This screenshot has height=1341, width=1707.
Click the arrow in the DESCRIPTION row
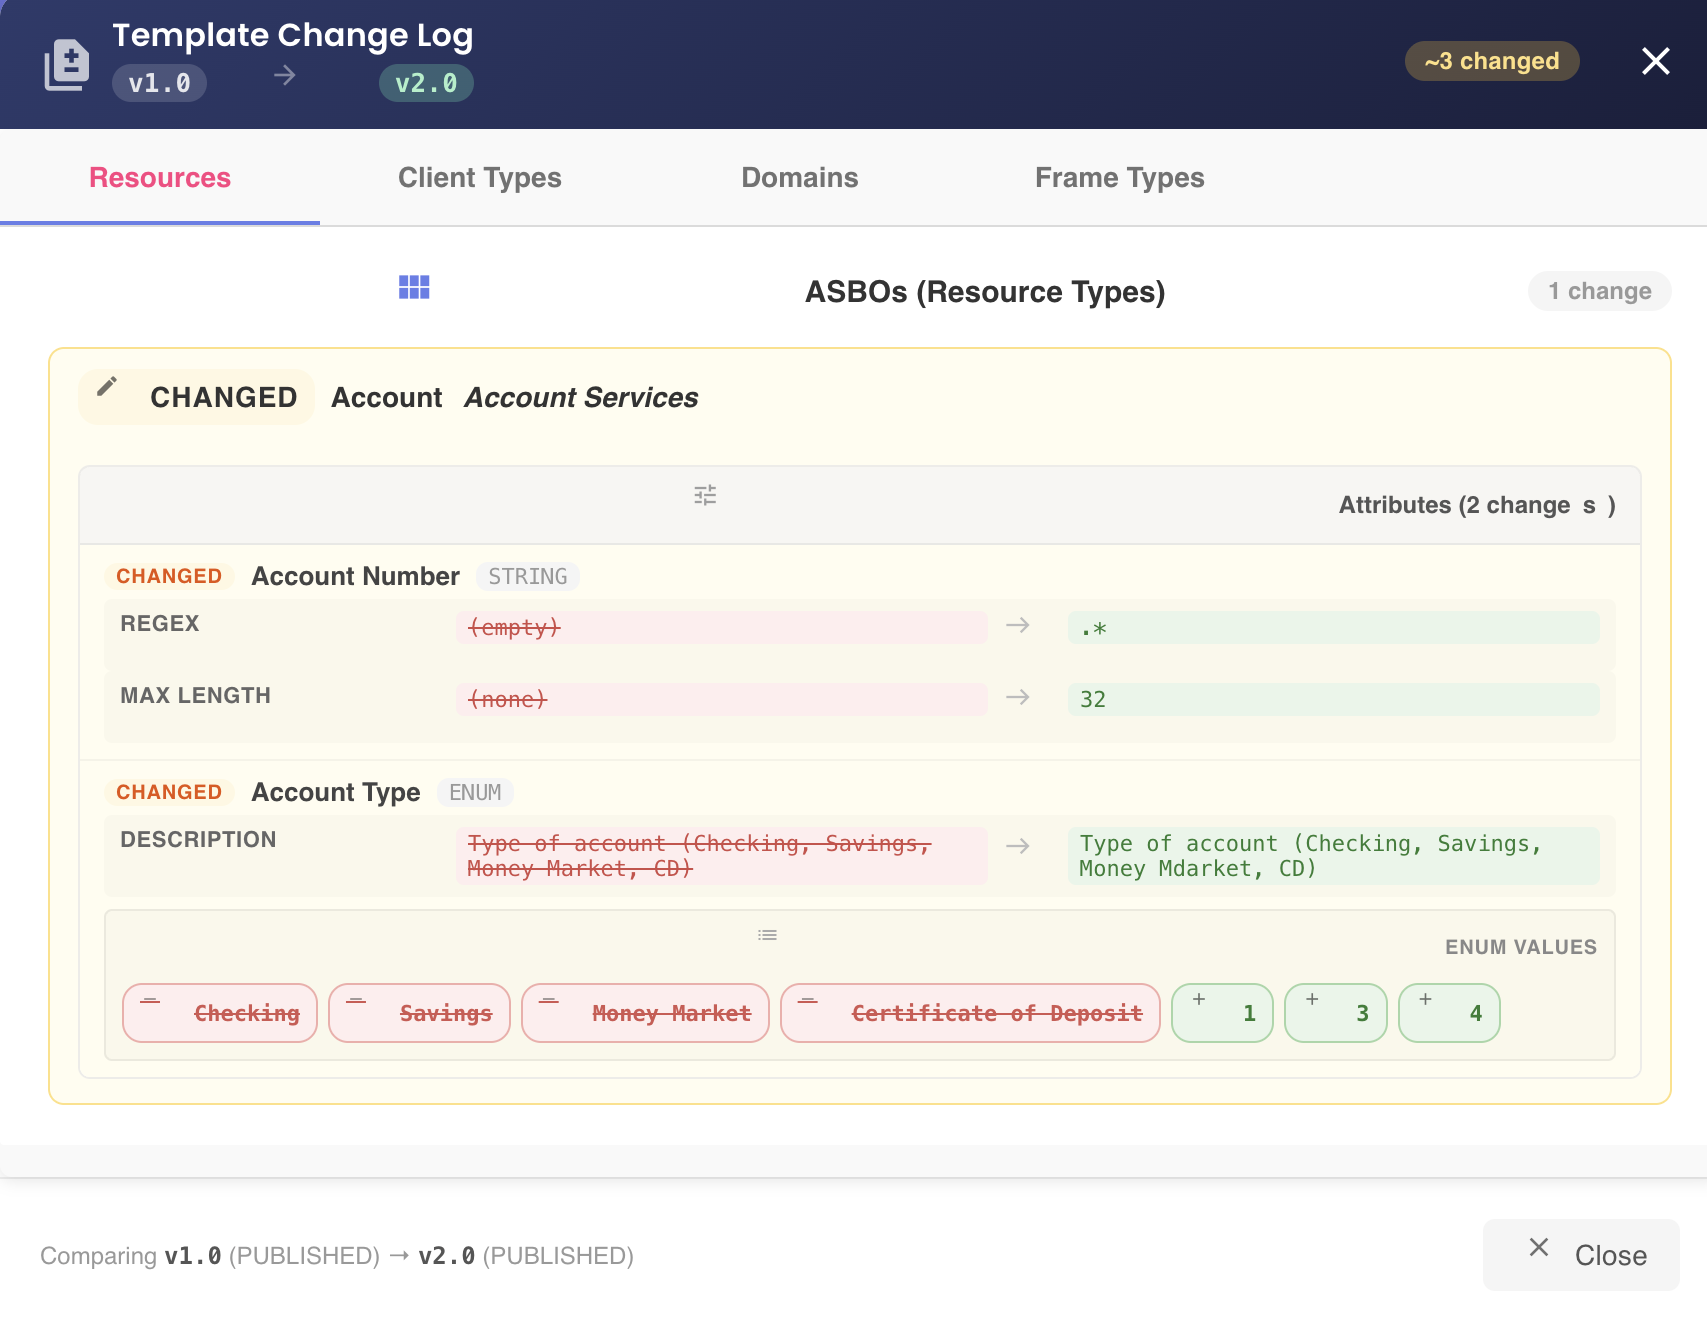click(1018, 846)
